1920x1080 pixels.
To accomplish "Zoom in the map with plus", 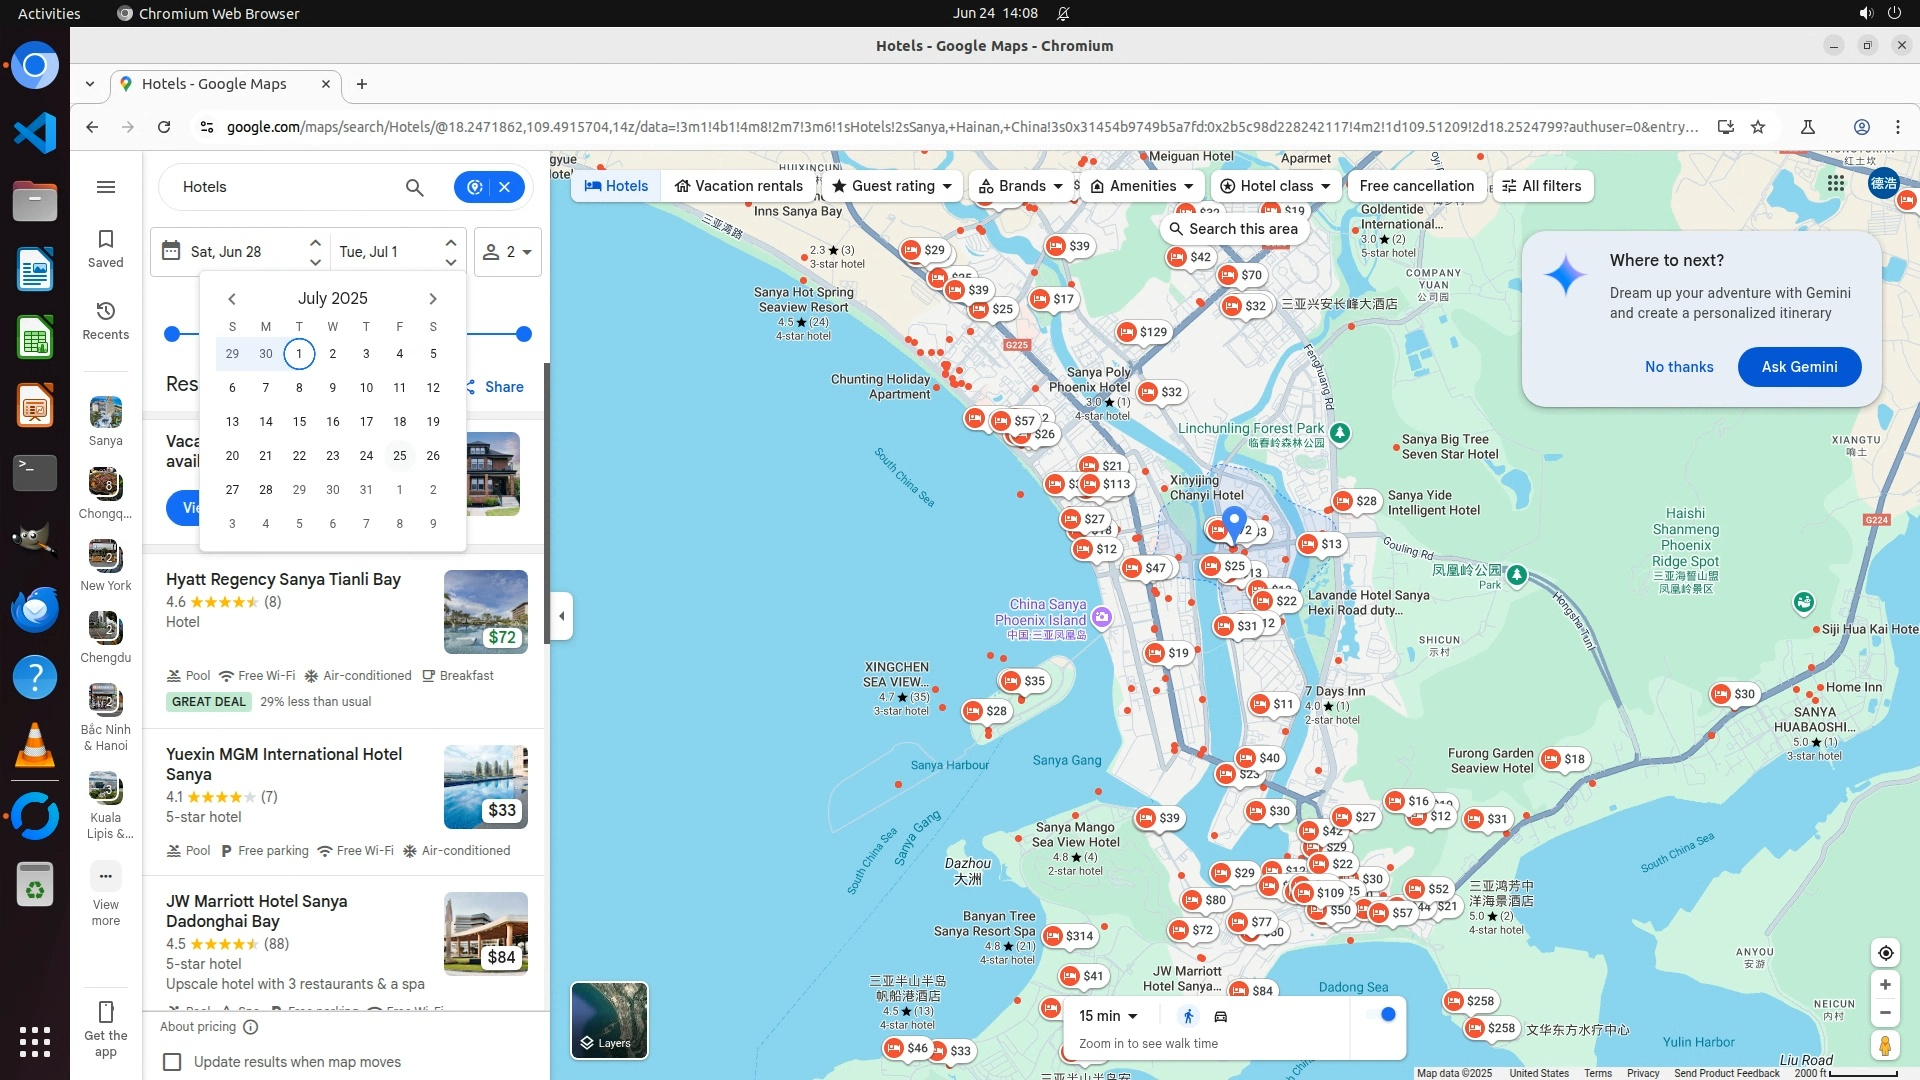I will click(1885, 985).
